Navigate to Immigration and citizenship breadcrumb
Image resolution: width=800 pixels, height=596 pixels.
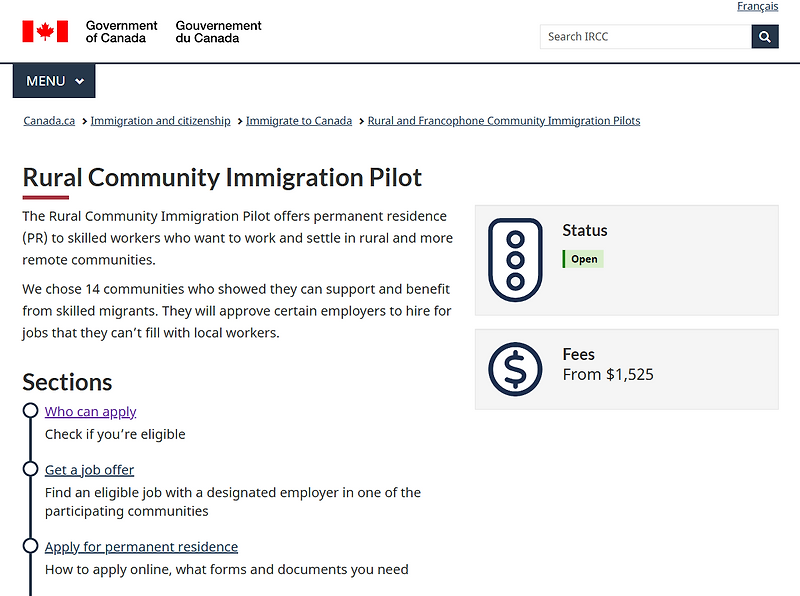[x=160, y=120]
